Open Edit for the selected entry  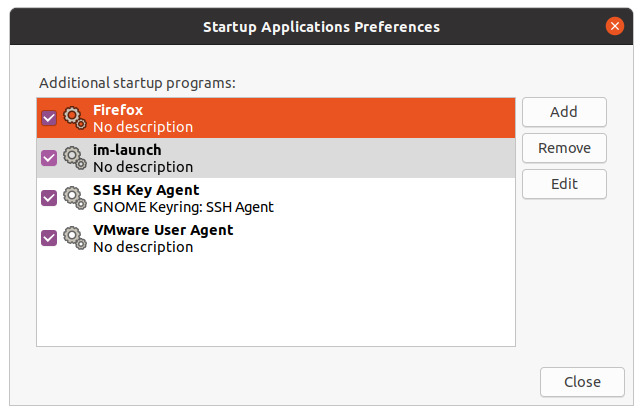point(564,184)
